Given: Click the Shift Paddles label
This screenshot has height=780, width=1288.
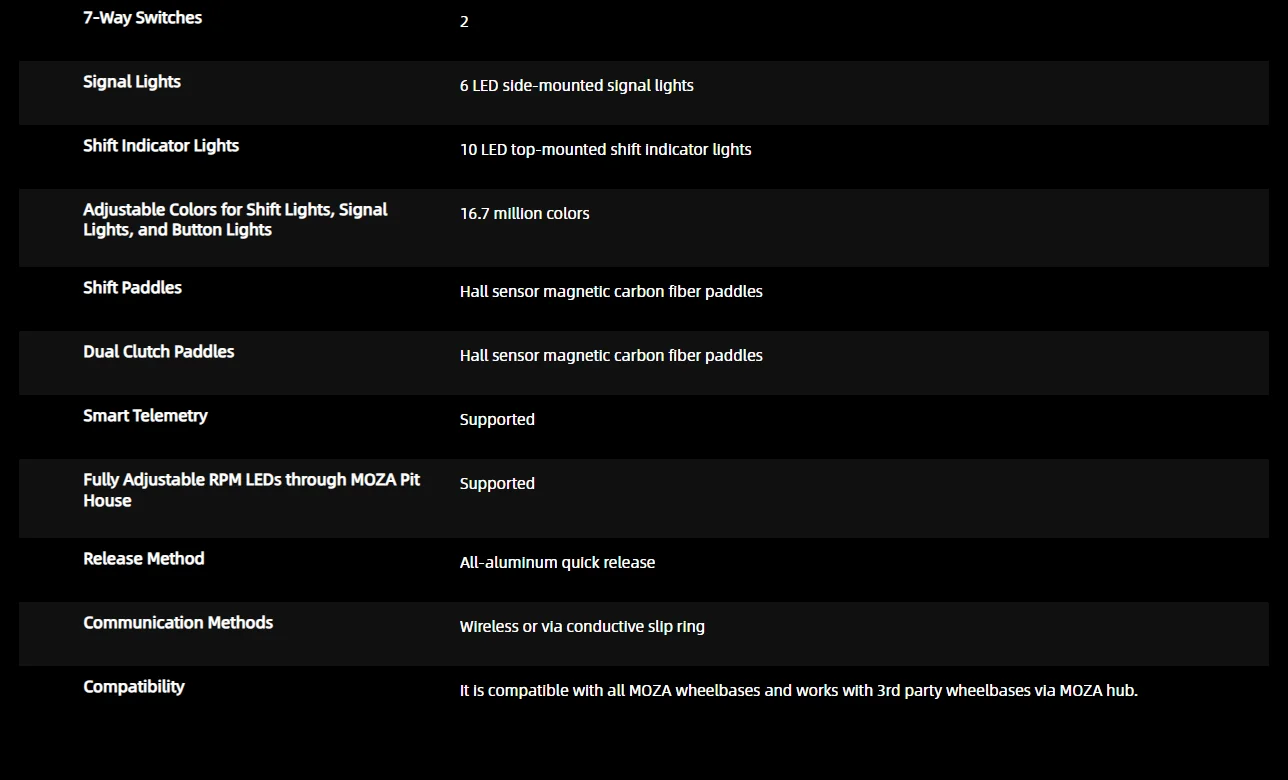Looking at the screenshot, I should pos(132,288).
